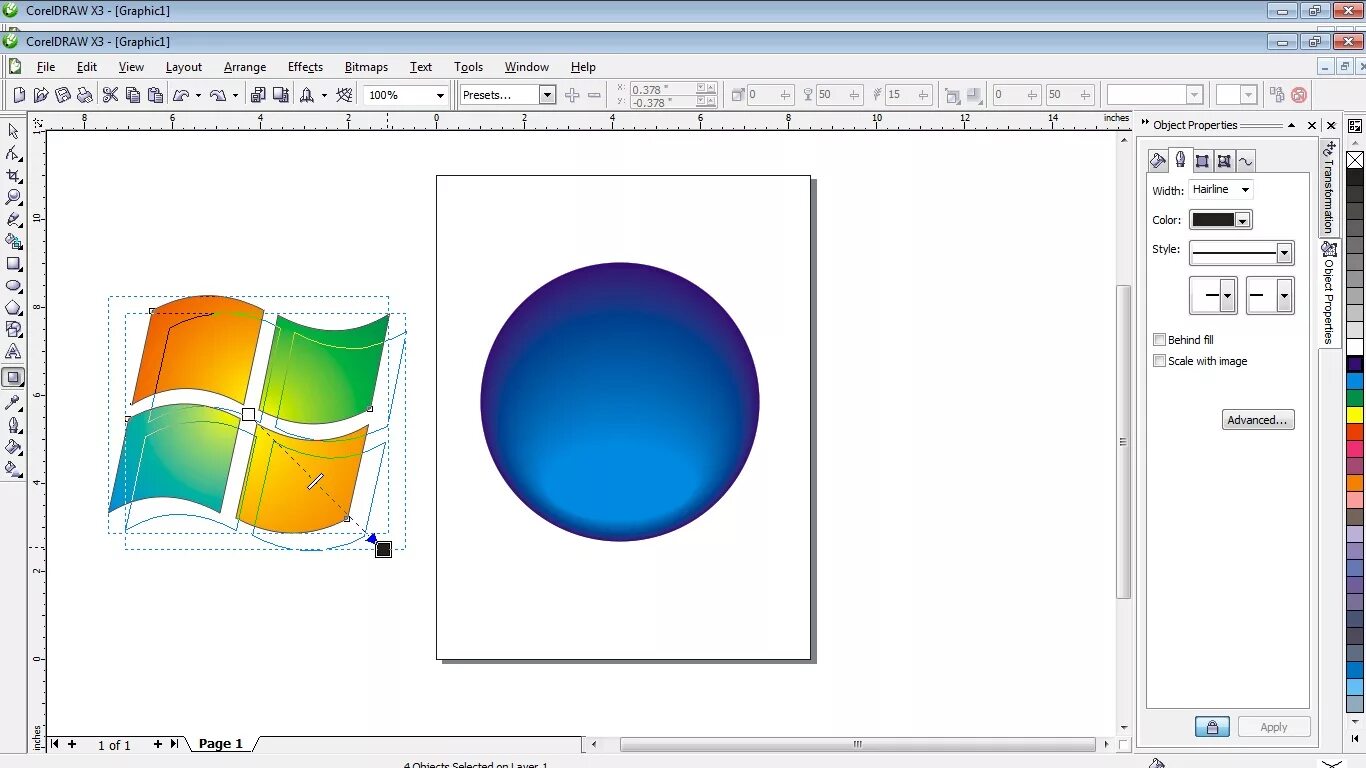Select the Fill tool bucket
Screen dimensions: 1366x768
[x=13, y=447]
